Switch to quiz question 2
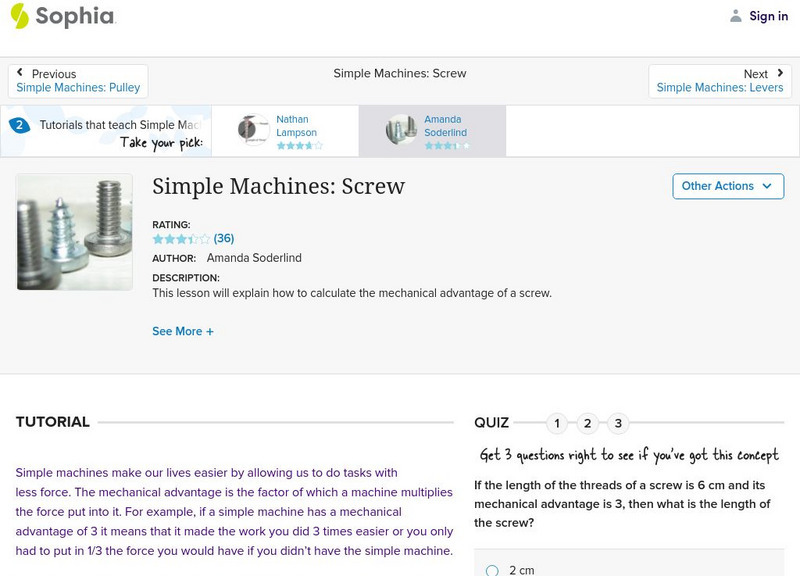The image size is (800, 576). pos(586,423)
